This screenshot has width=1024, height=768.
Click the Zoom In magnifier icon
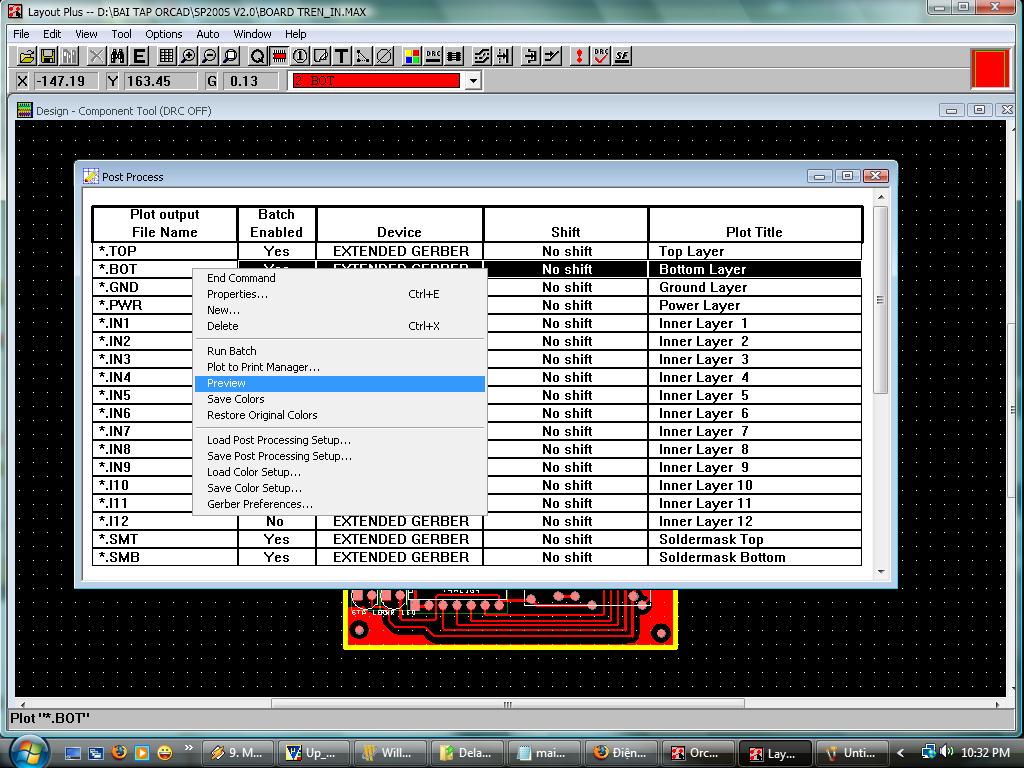coord(188,56)
